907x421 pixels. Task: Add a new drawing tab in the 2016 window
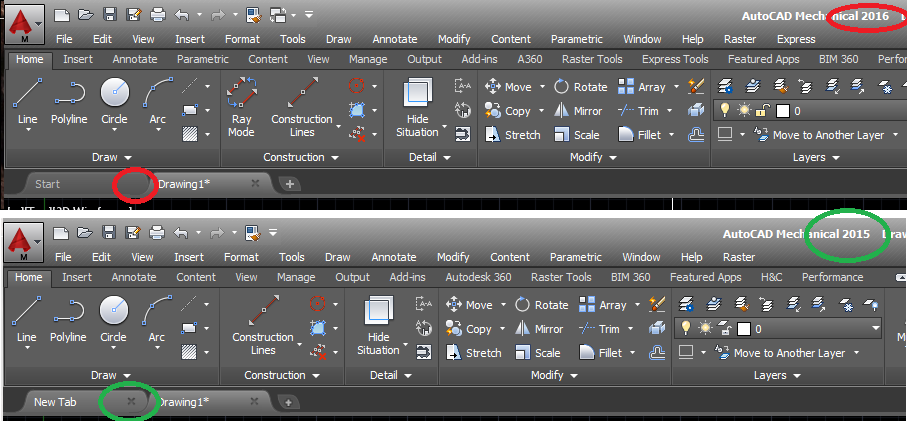pos(290,184)
